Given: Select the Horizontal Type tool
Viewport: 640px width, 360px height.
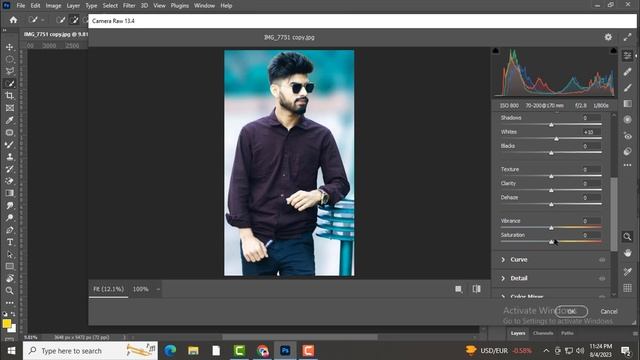Looking at the screenshot, I should tap(9, 242).
